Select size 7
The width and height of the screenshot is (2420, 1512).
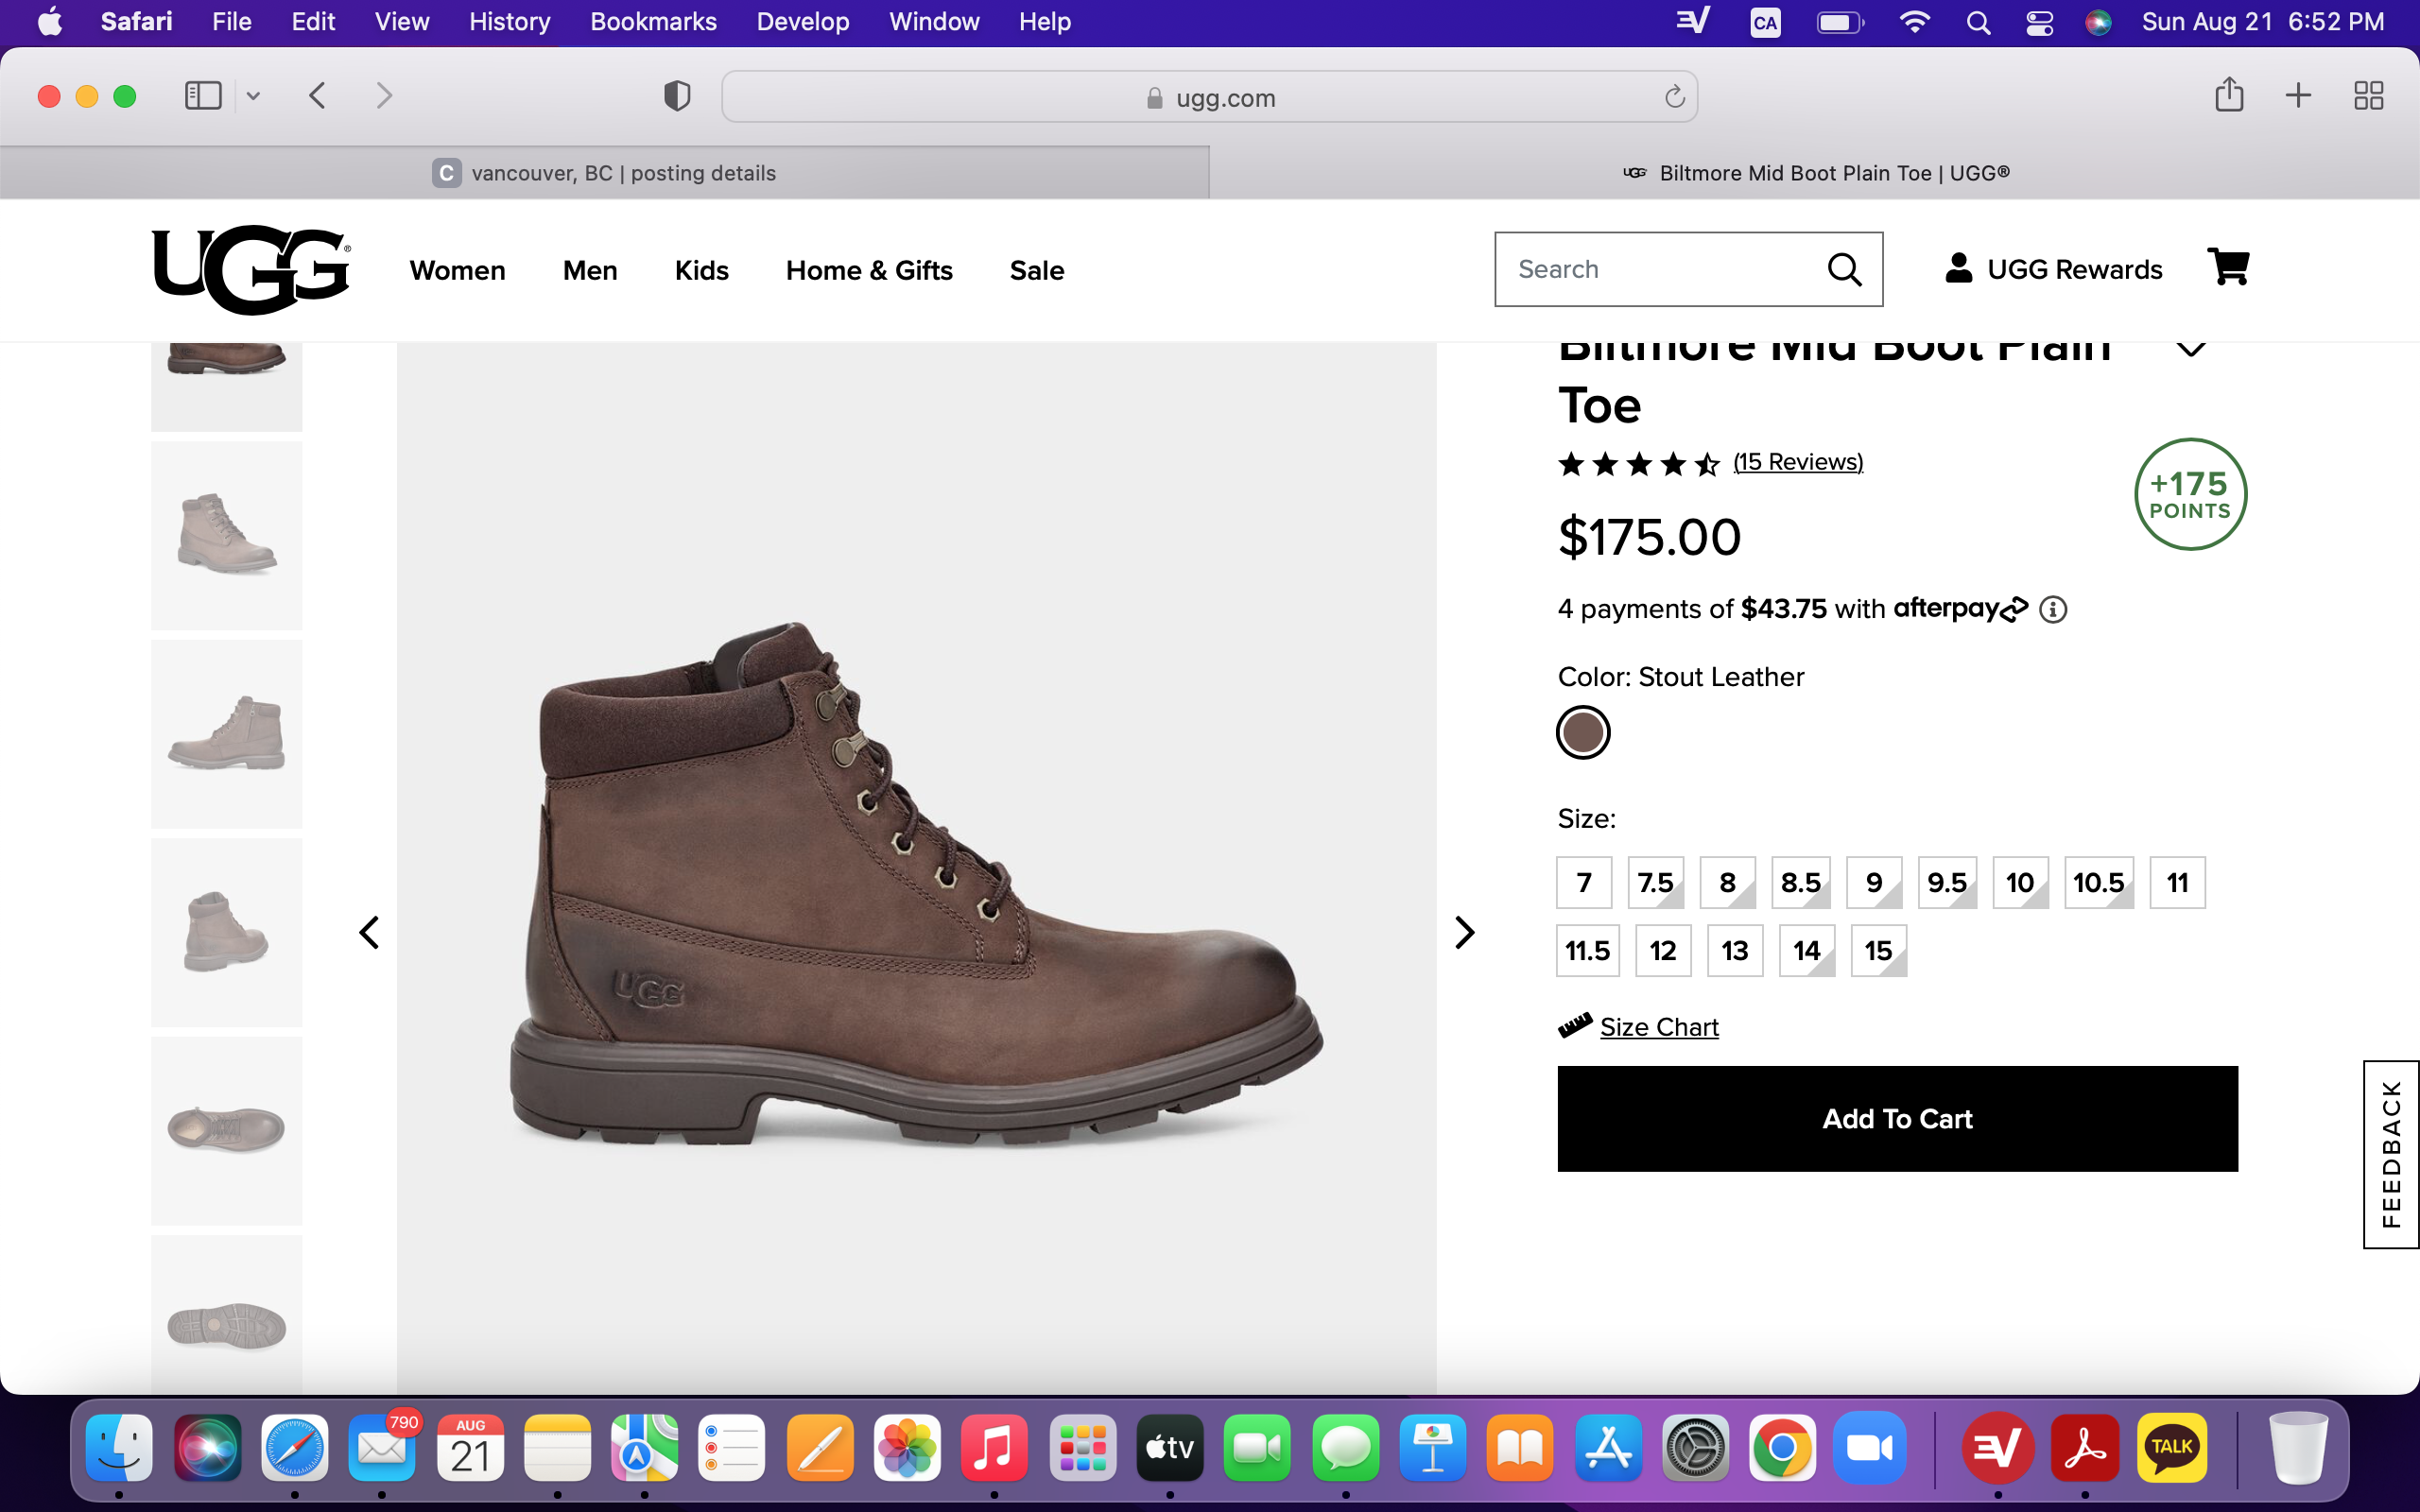coord(1584,882)
